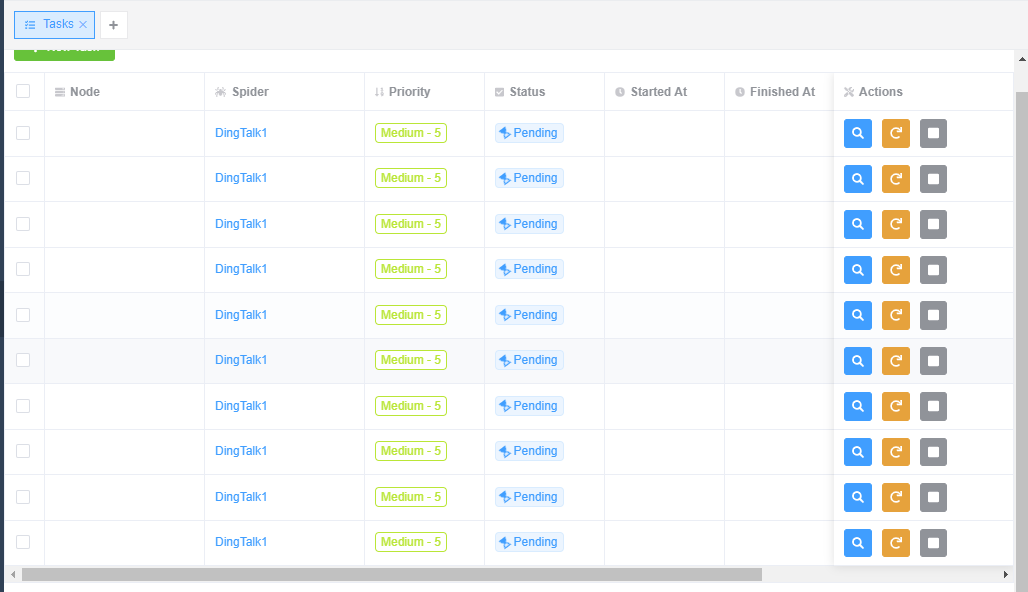Image resolution: width=1028 pixels, height=592 pixels.
Task: Restart the task in the second row
Action: 896,179
